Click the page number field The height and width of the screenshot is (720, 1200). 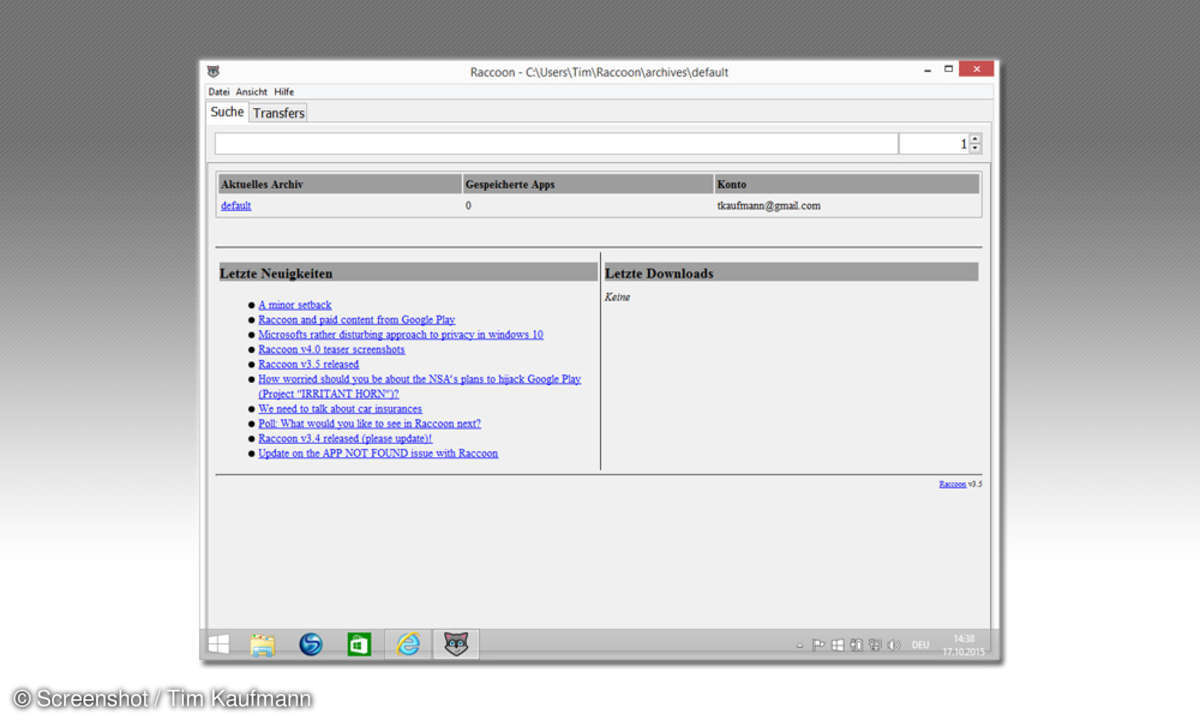pos(934,144)
